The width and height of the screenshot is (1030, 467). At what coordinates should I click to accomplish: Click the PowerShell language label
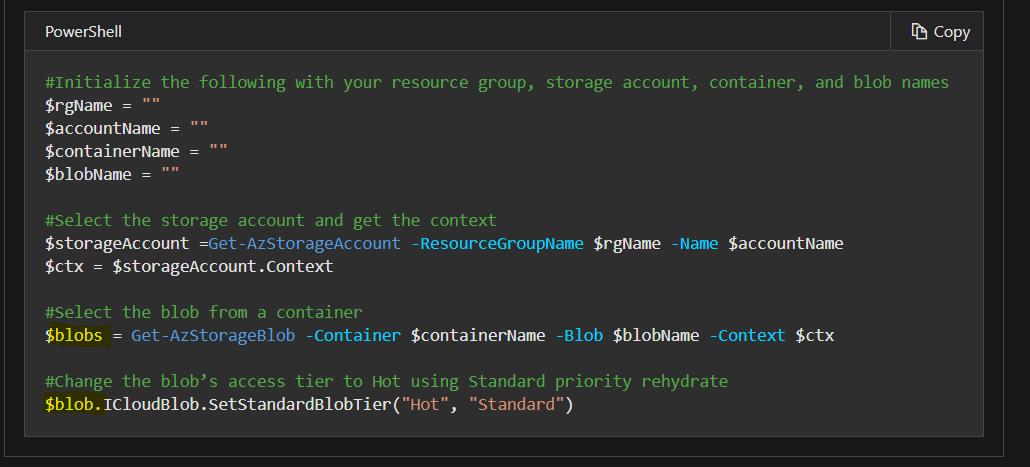[83, 32]
